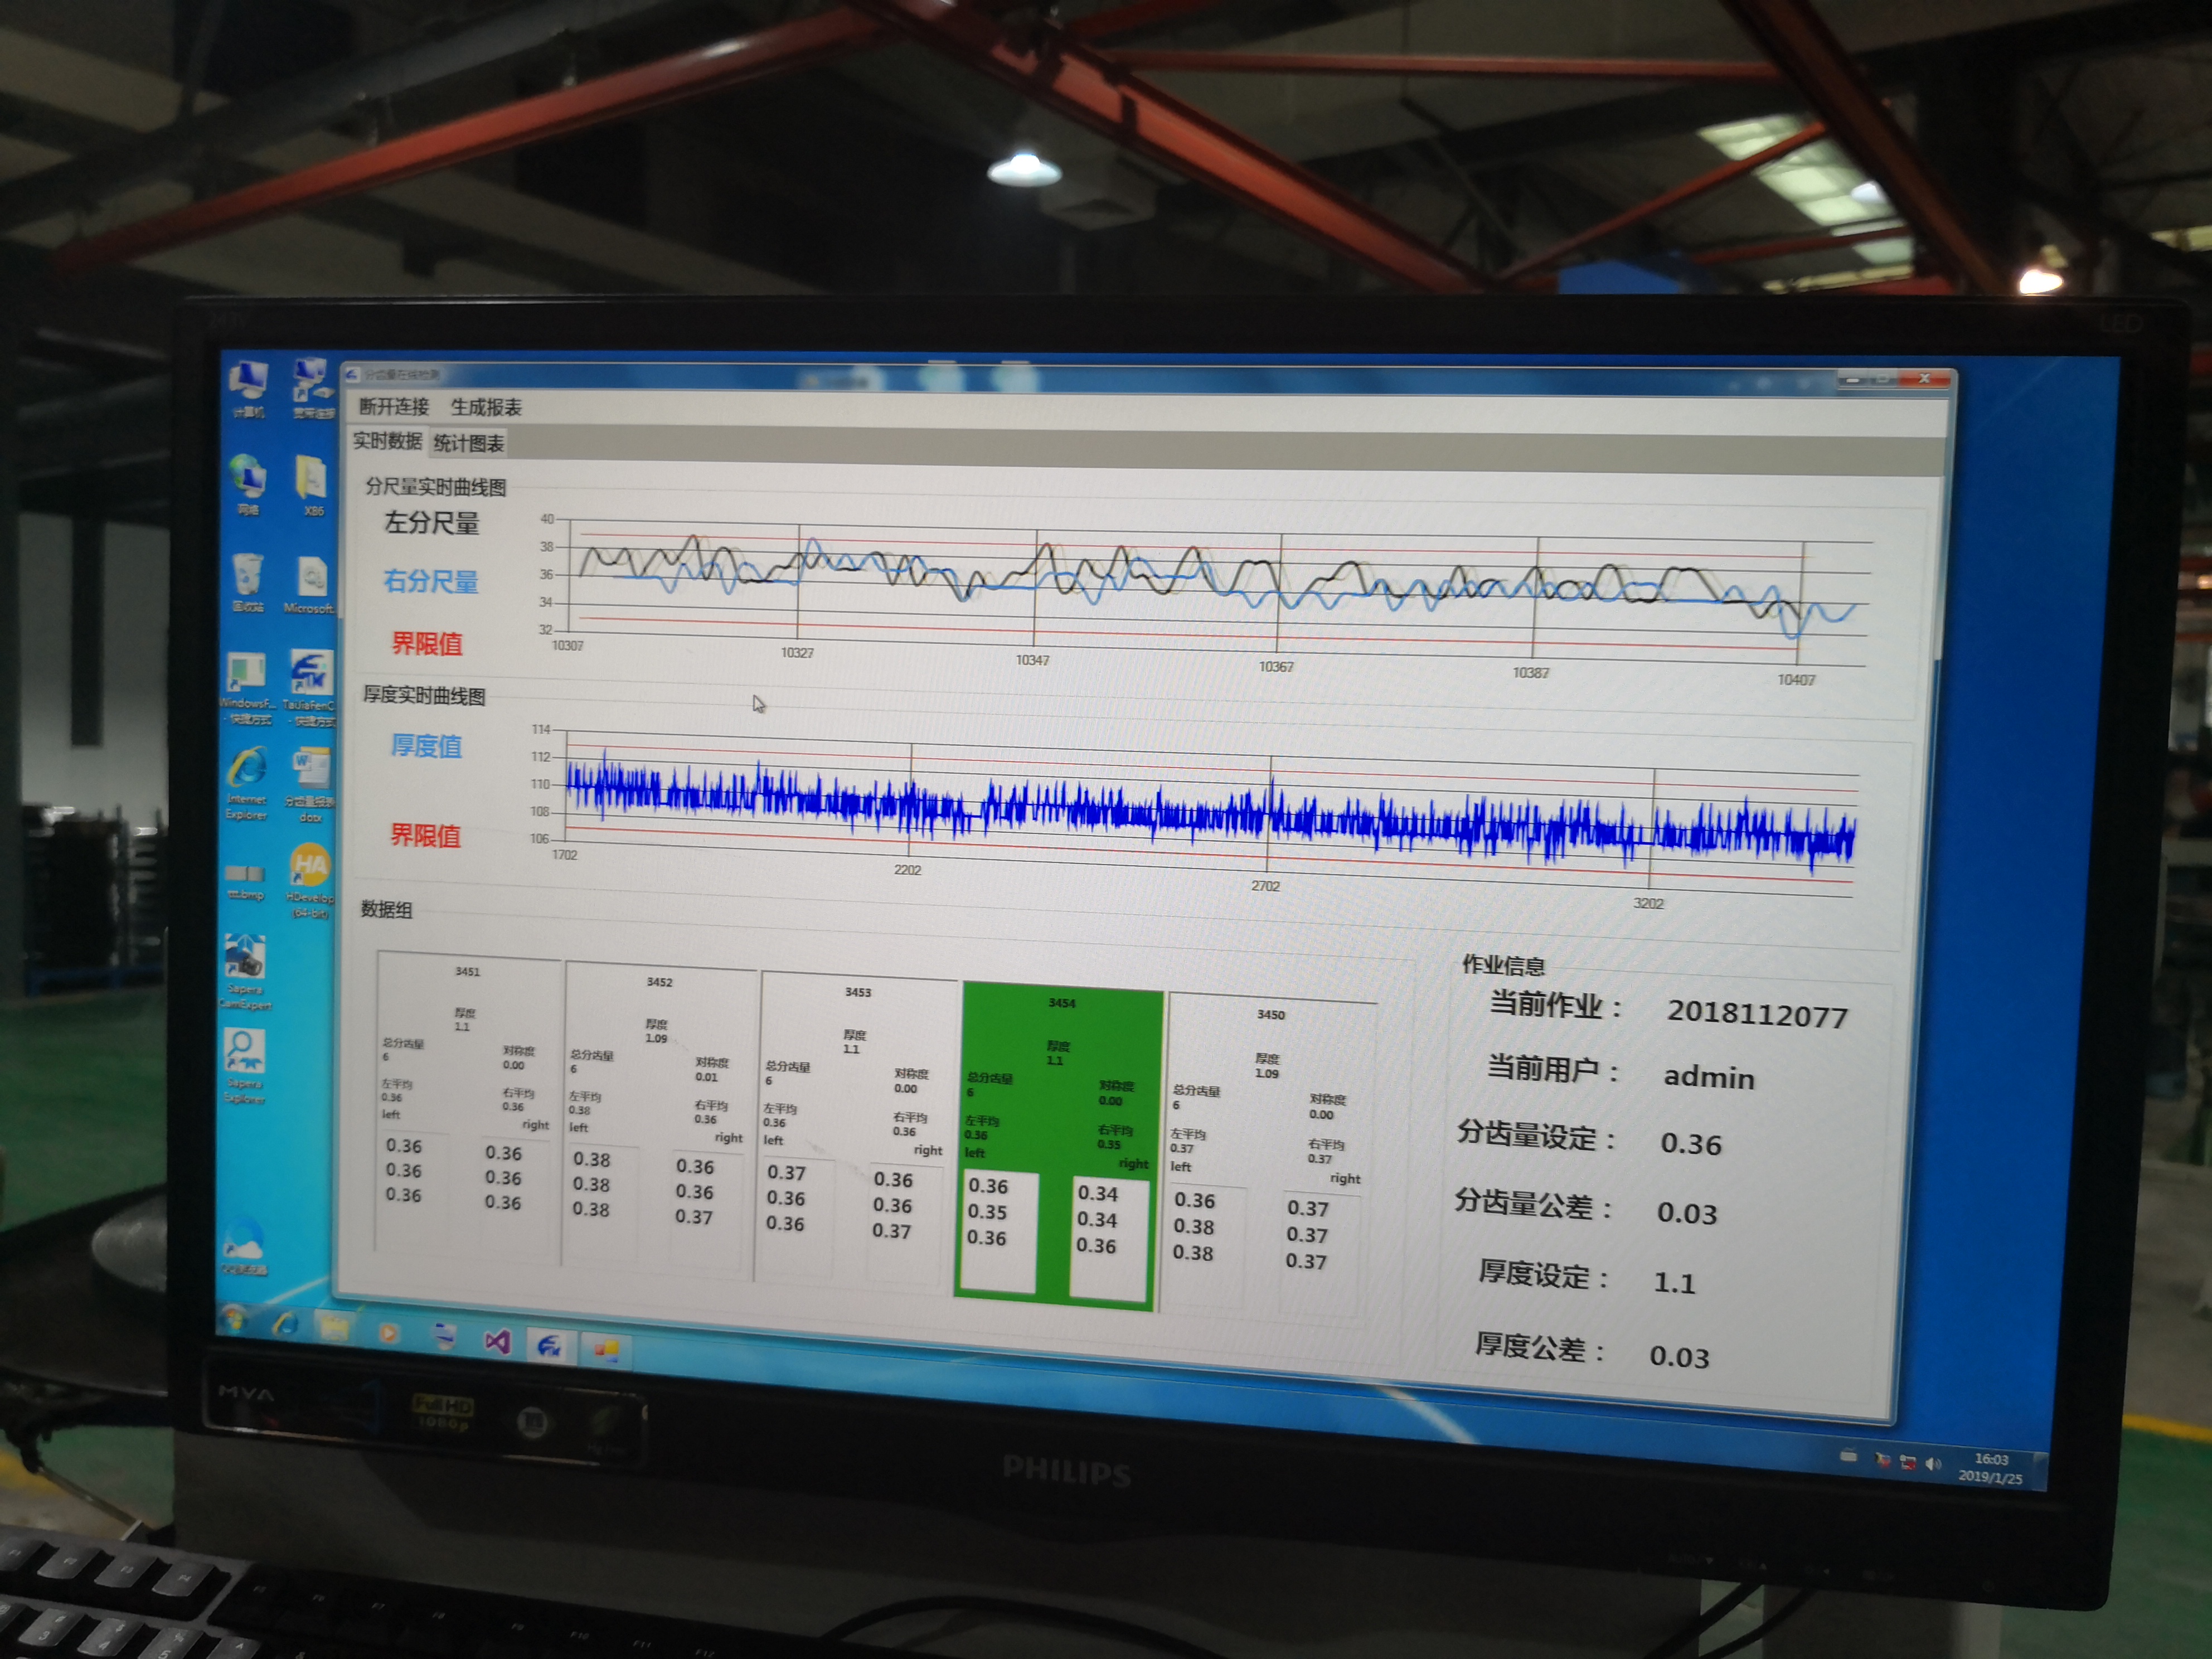Open the Windows Start button
The width and height of the screenshot is (2212, 1659).
tap(234, 1320)
